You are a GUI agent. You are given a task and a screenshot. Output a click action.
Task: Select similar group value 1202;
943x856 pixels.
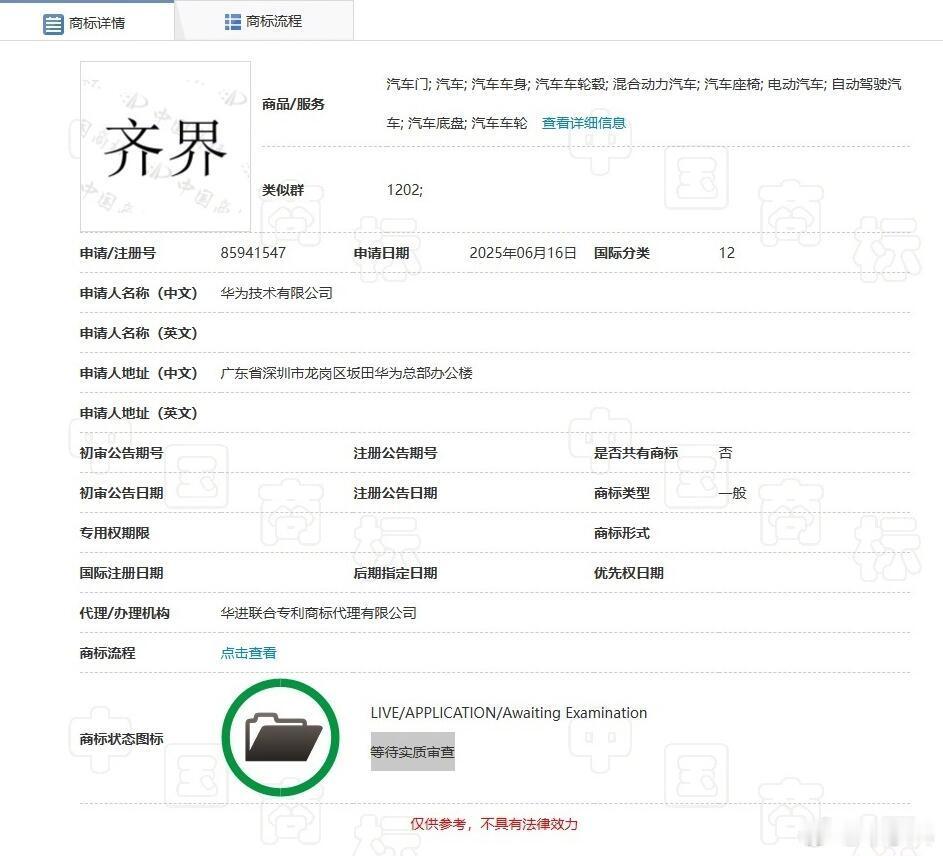pos(405,190)
